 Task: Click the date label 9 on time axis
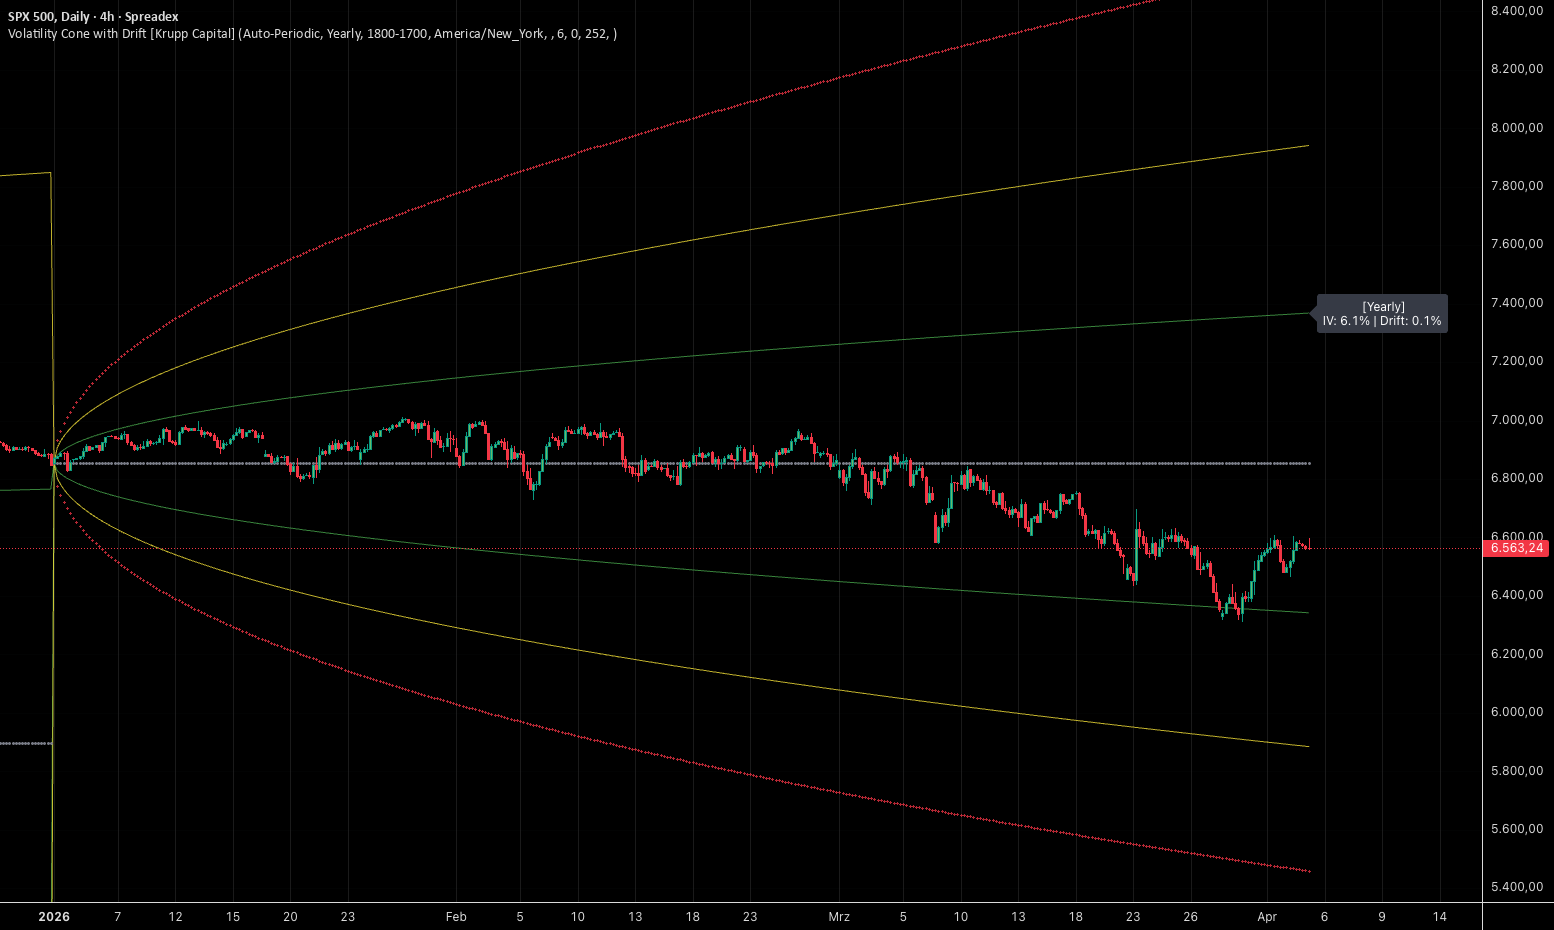pyautogui.click(x=1382, y=917)
